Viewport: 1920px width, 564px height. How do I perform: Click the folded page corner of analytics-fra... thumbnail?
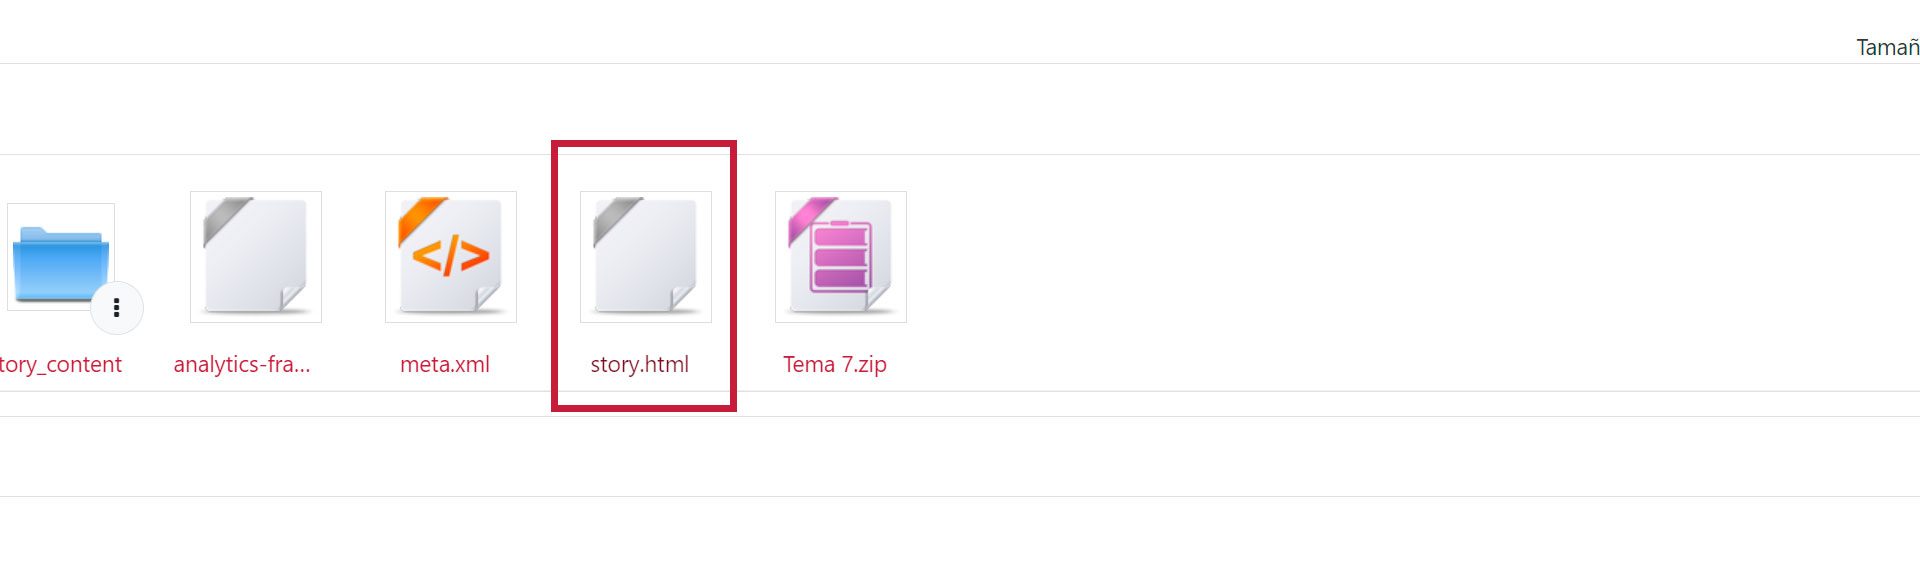tap(293, 297)
